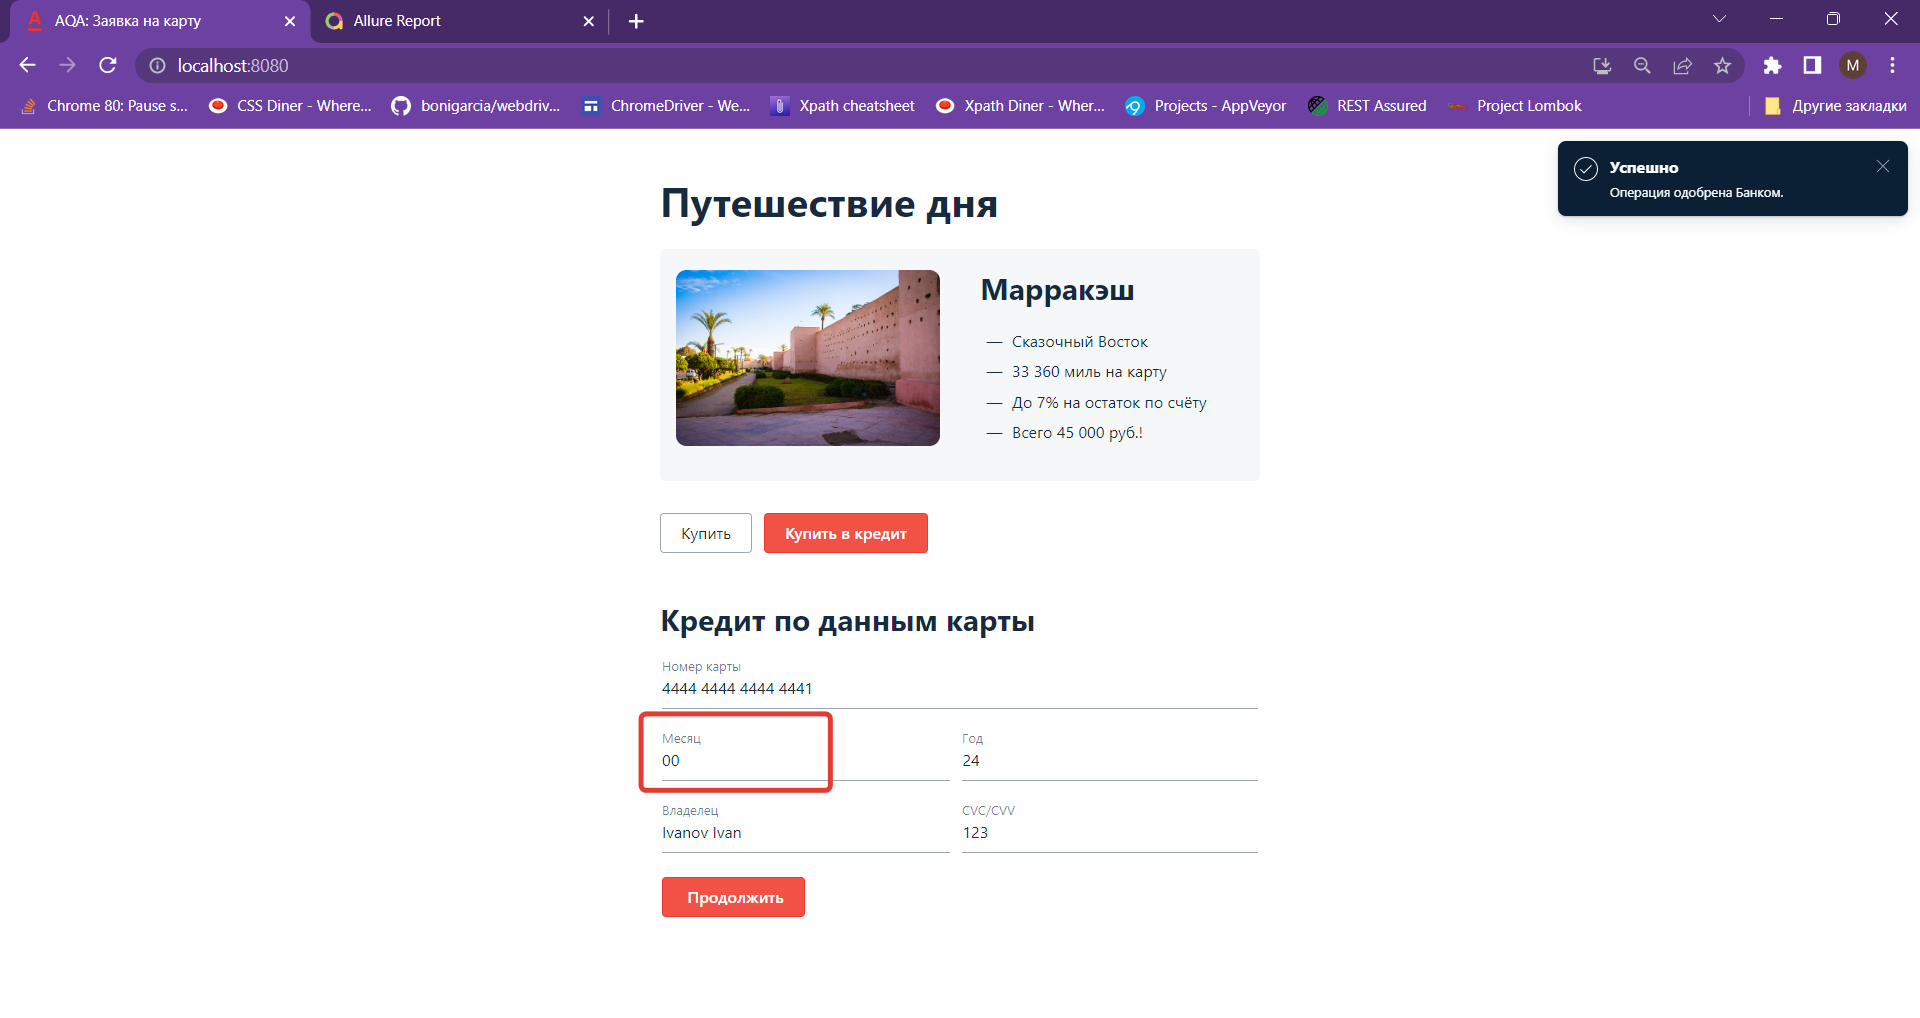Bookmark the page via the star icon
The height and width of the screenshot is (1018, 1920).
click(x=1722, y=65)
